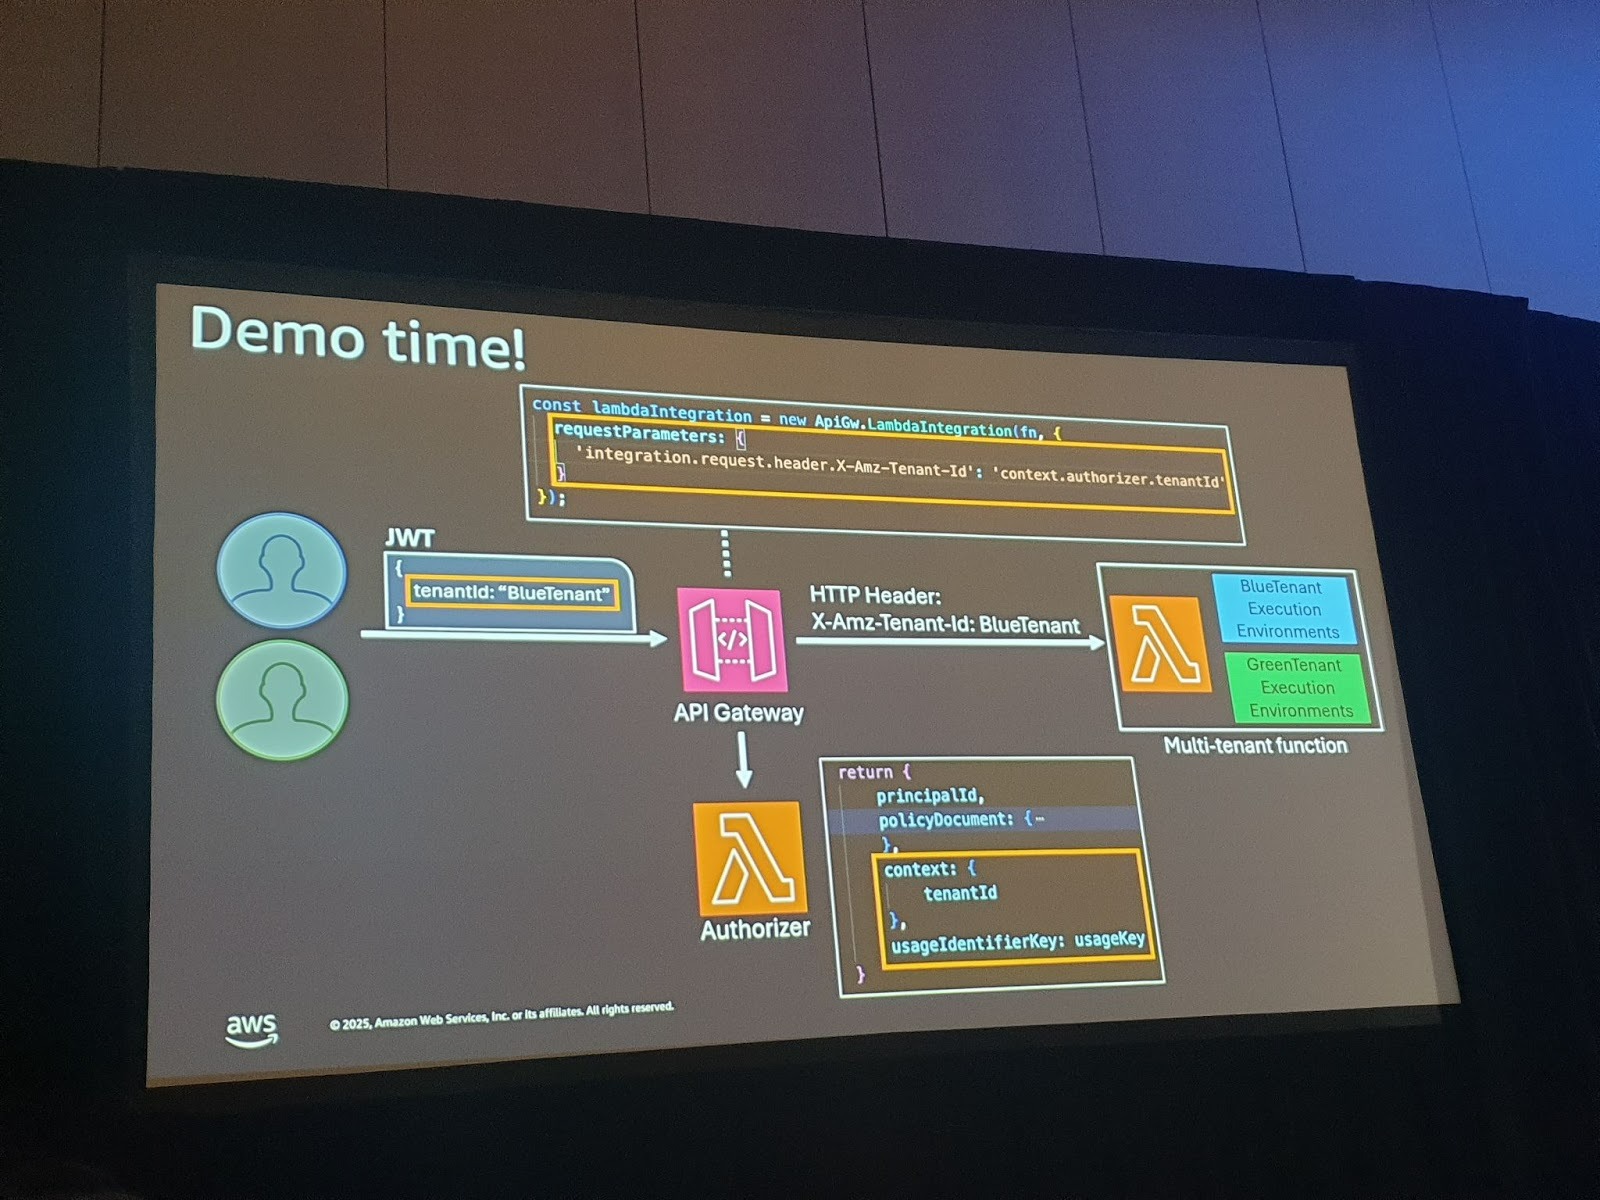Click the "Multi-tenant function" caption

pyautogui.click(x=1255, y=746)
